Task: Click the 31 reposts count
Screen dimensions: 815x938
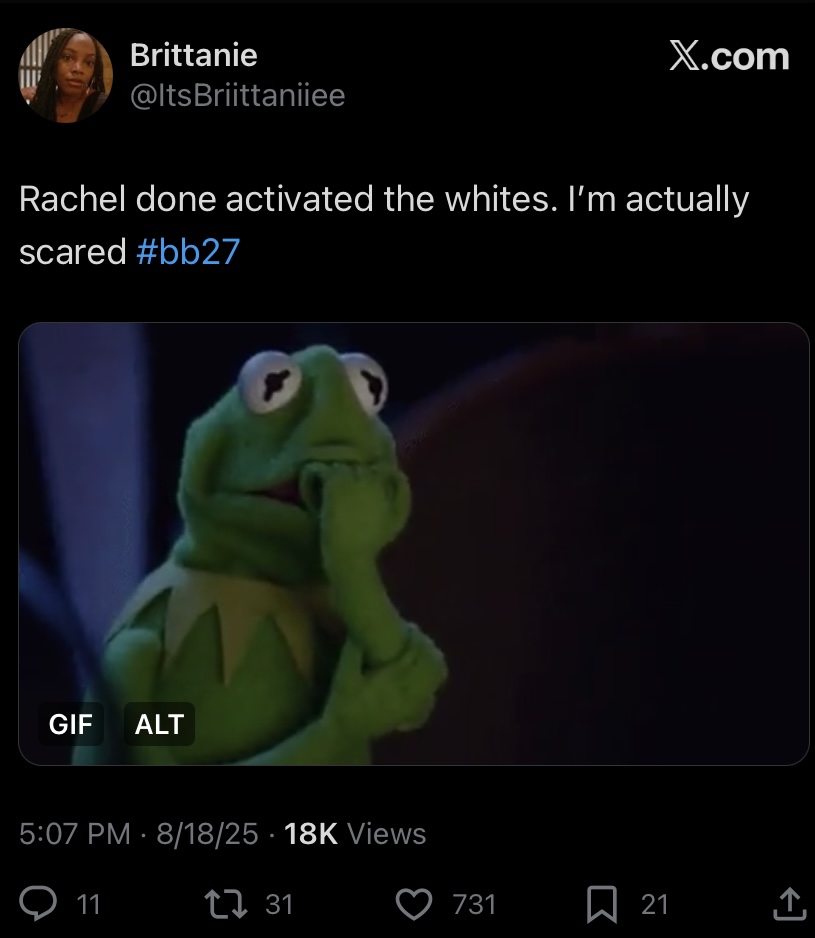Action: point(279,904)
